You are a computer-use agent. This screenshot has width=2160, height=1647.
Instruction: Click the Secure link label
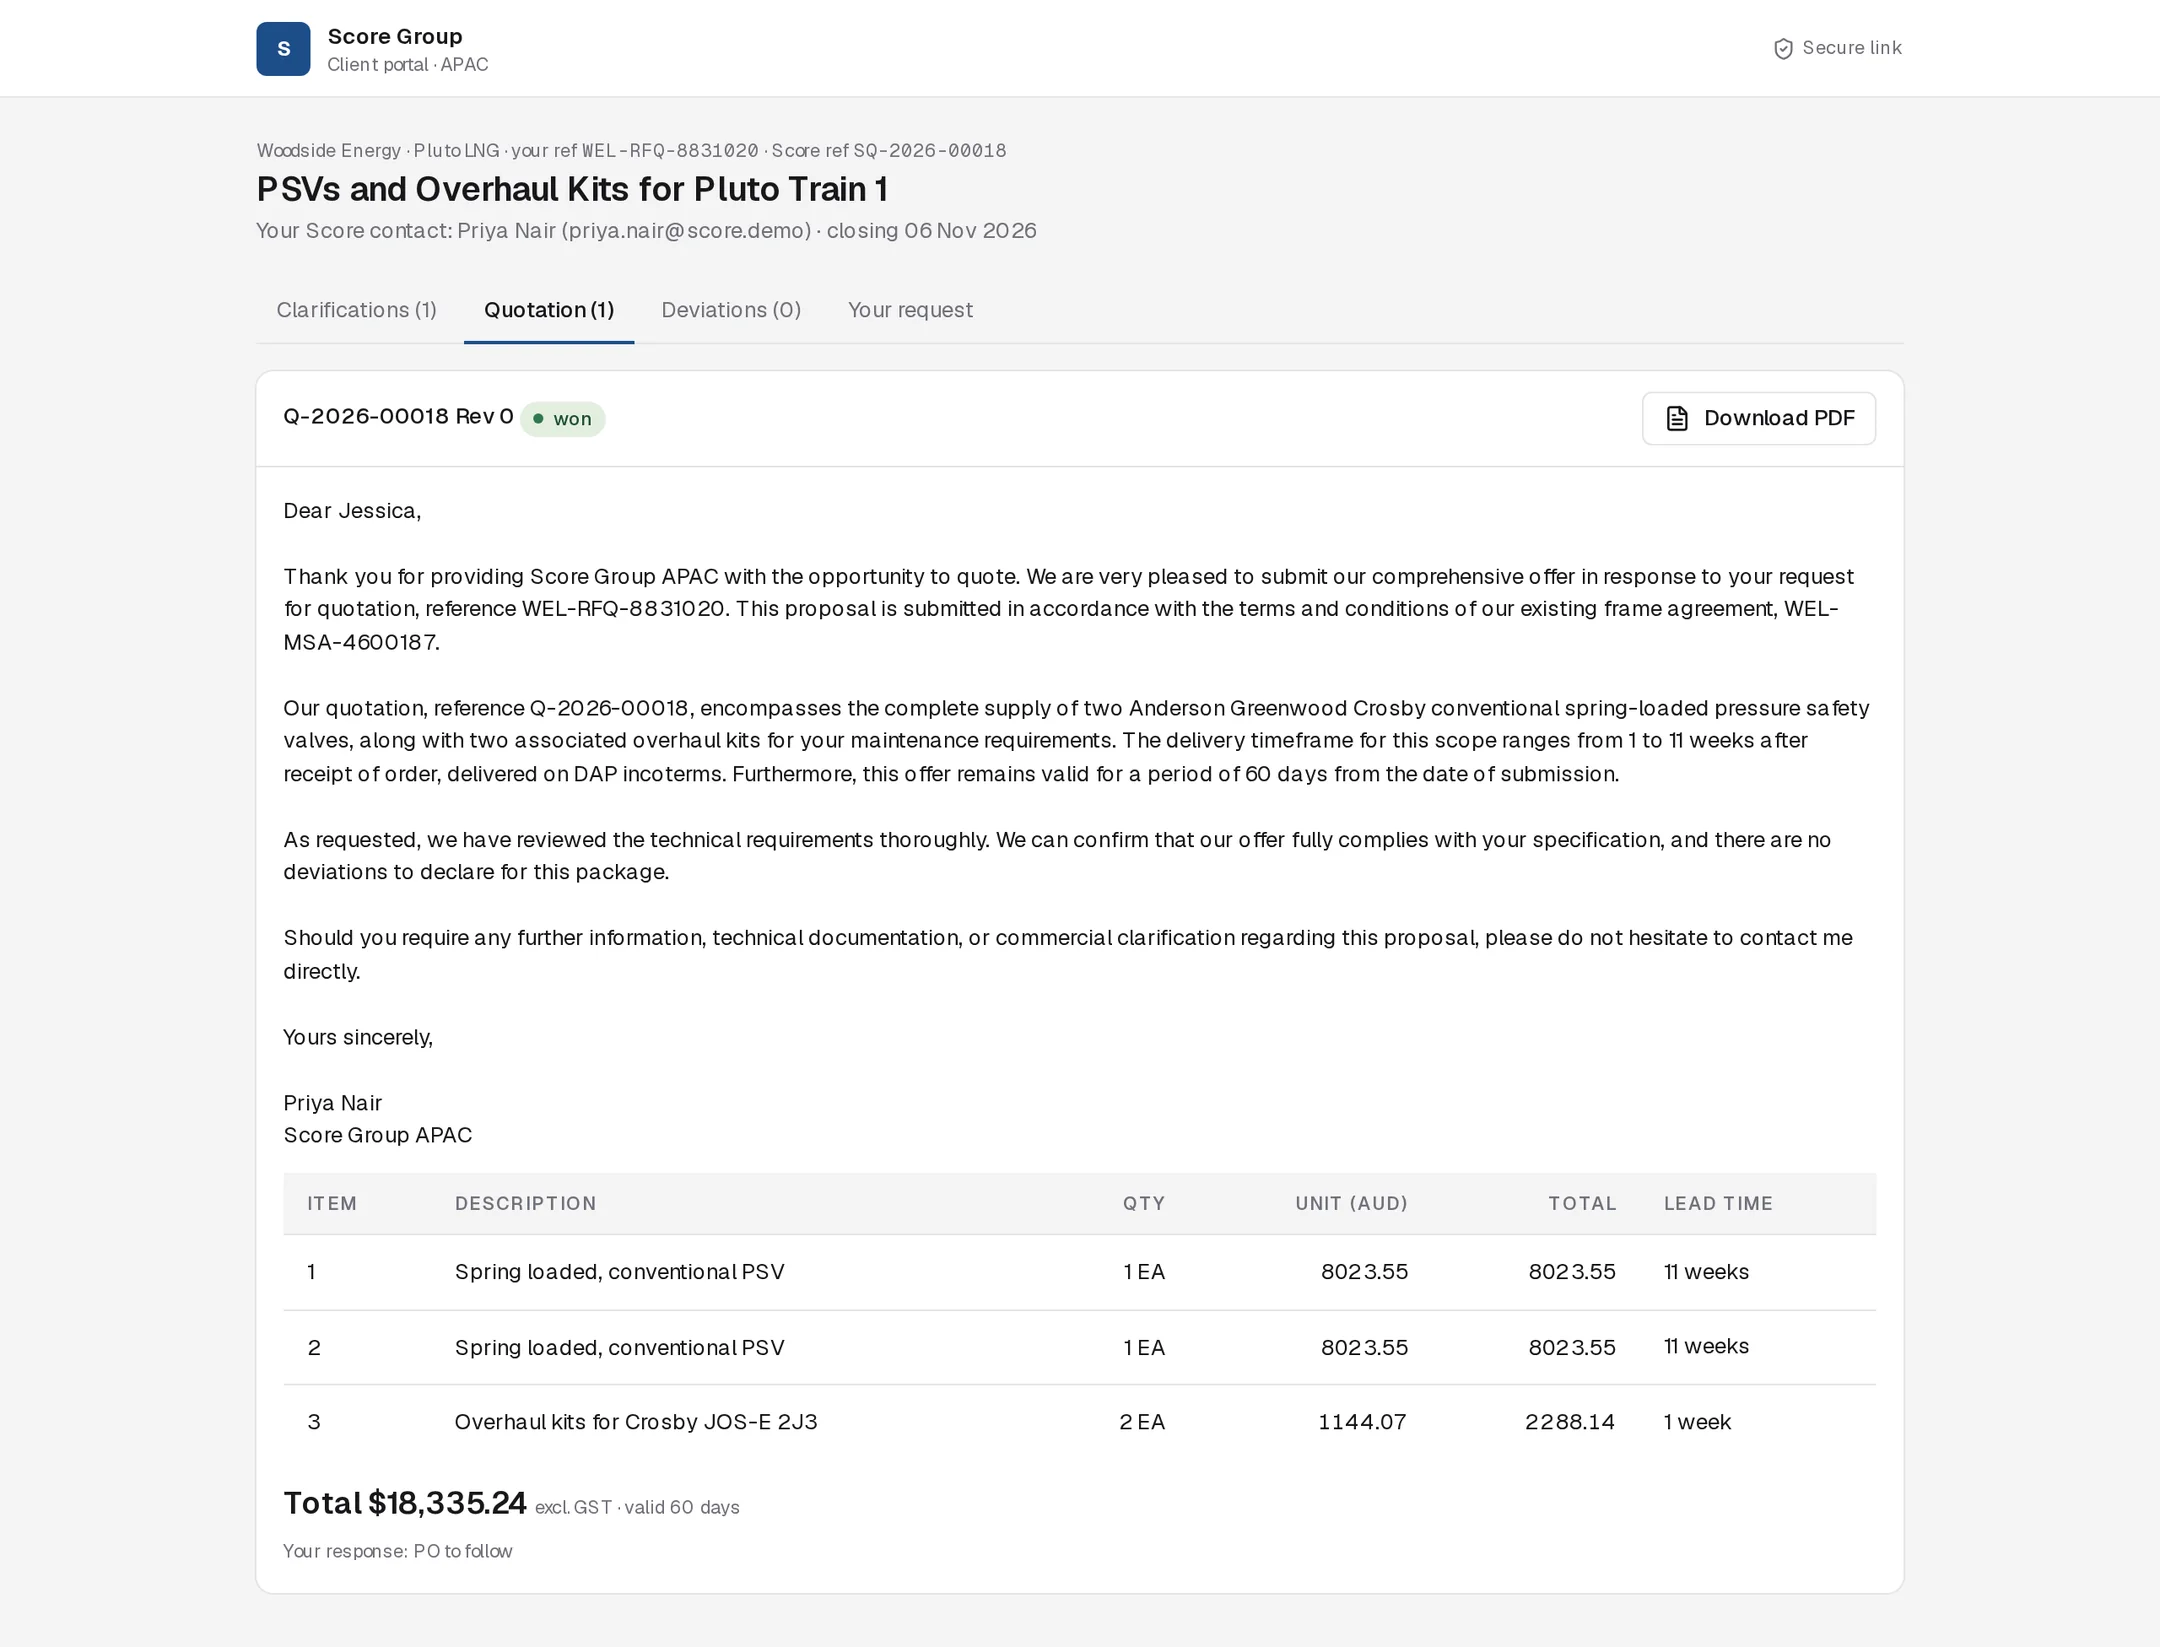pyautogui.click(x=1851, y=48)
